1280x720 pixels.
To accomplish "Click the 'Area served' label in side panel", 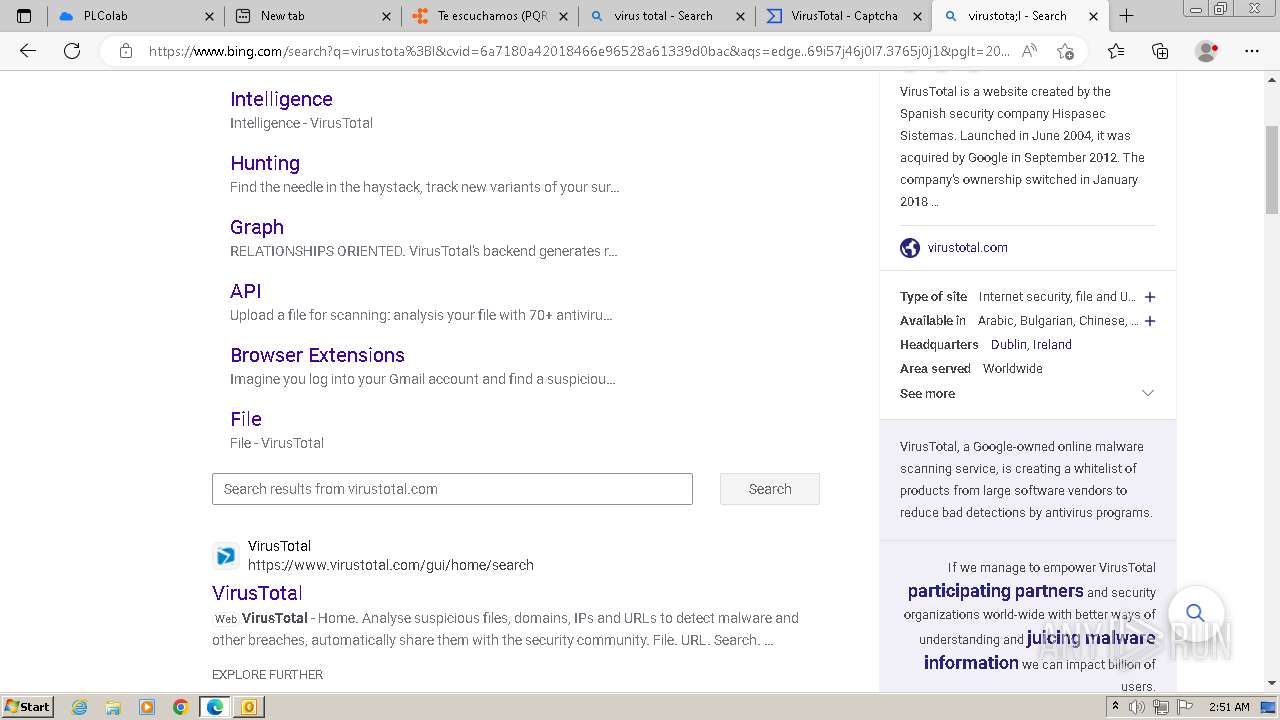I will click(x=935, y=369).
